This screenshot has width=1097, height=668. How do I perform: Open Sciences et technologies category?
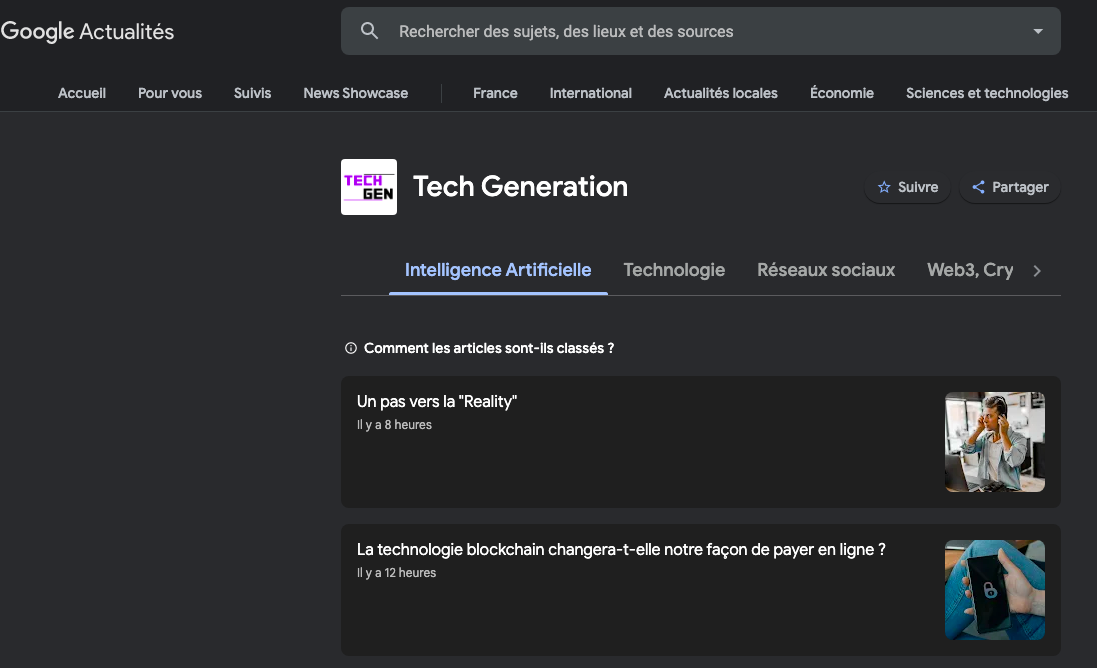(x=987, y=93)
